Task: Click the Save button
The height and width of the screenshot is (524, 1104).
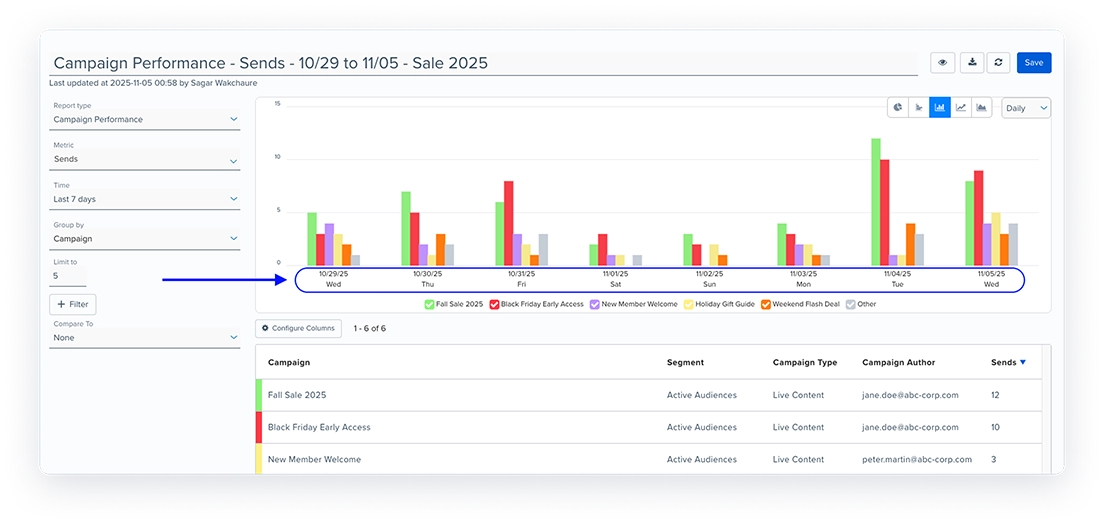Action: click(1034, 63)
